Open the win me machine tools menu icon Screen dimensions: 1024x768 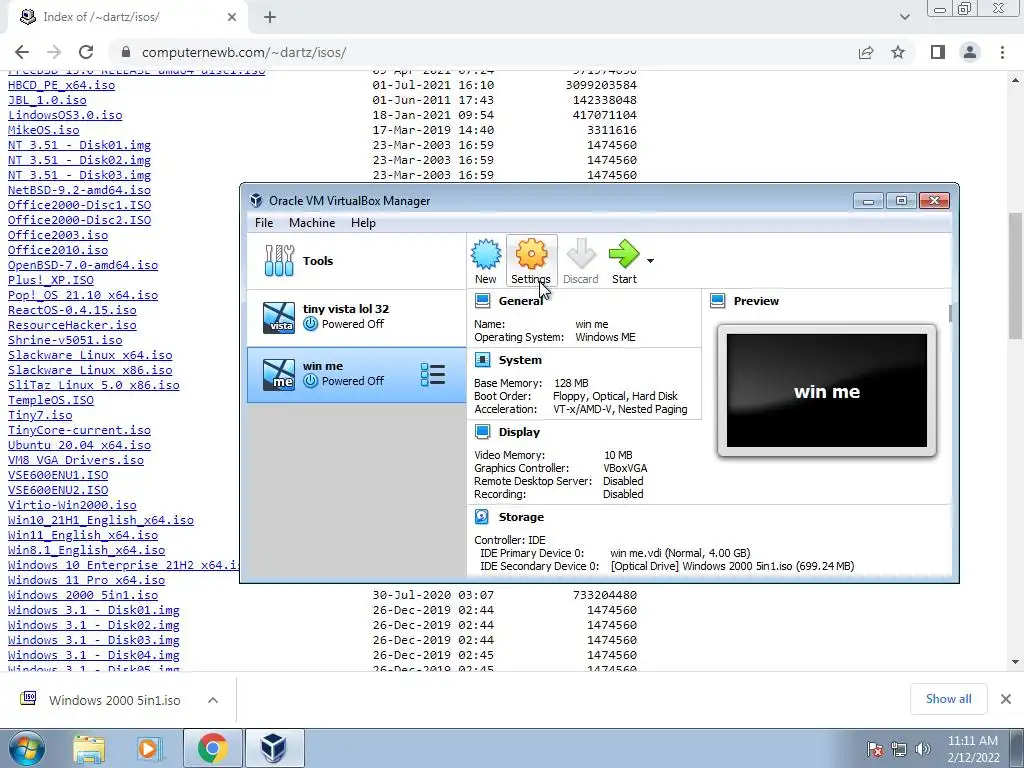coord(433,375)
